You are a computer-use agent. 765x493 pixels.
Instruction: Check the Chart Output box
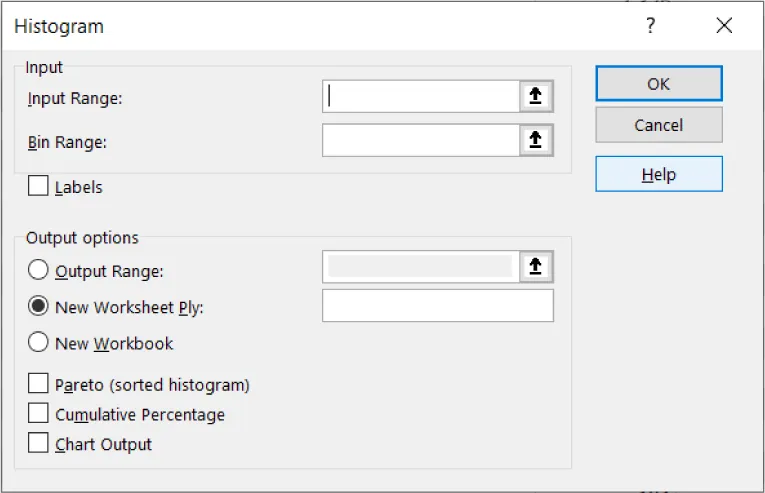[39, 443]
